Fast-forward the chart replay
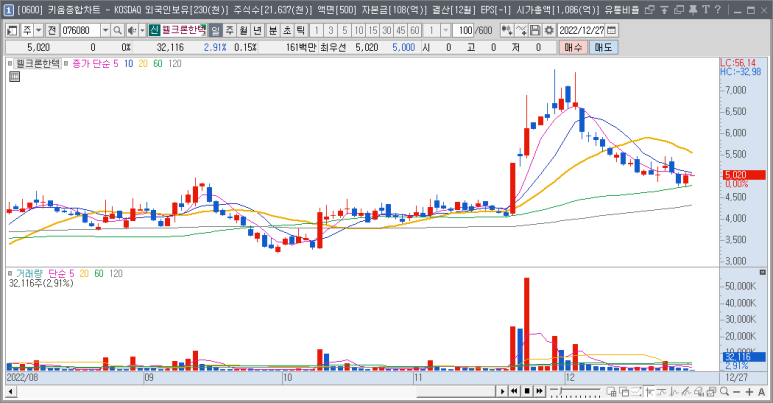 540,391
